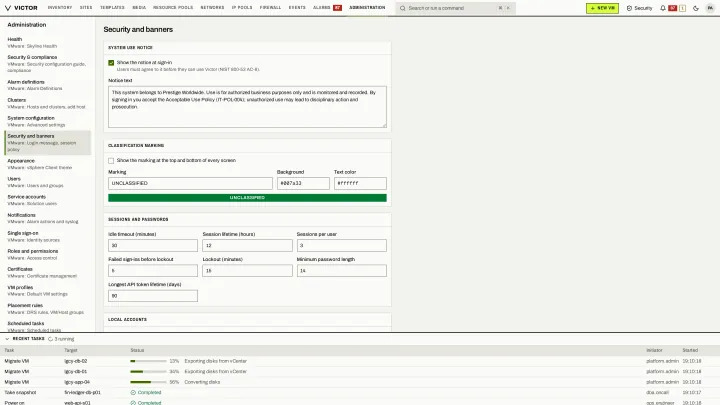Open the Alarms section
This screenshot has width=720, height=405.
(x=321, y=8)
